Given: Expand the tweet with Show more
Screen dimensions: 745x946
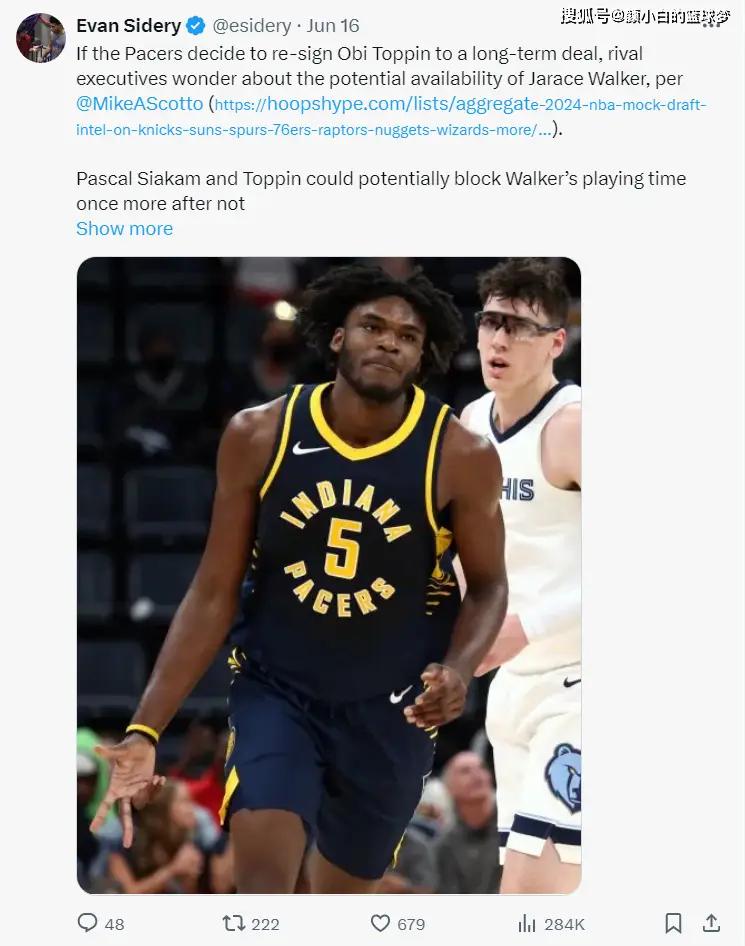Looking at the screenshot, I should click(124, 229).
